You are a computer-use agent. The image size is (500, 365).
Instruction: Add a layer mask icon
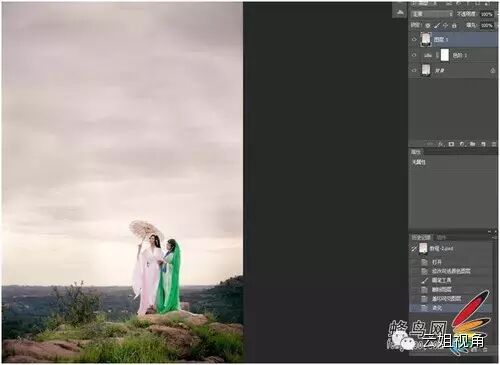pyautogui.click(x=451, y=144)
